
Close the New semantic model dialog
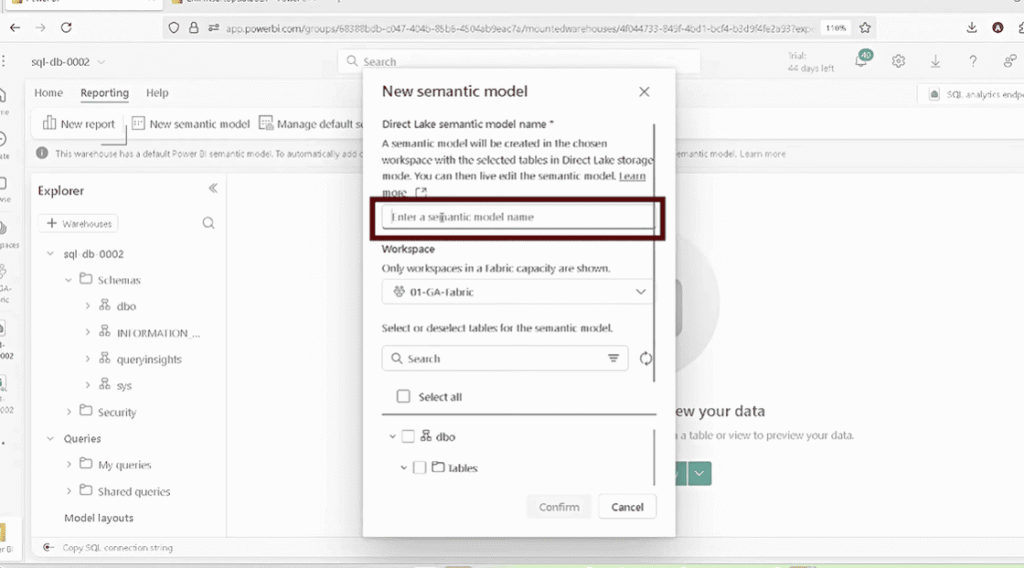pyautogui.click(x=644, y=91)
